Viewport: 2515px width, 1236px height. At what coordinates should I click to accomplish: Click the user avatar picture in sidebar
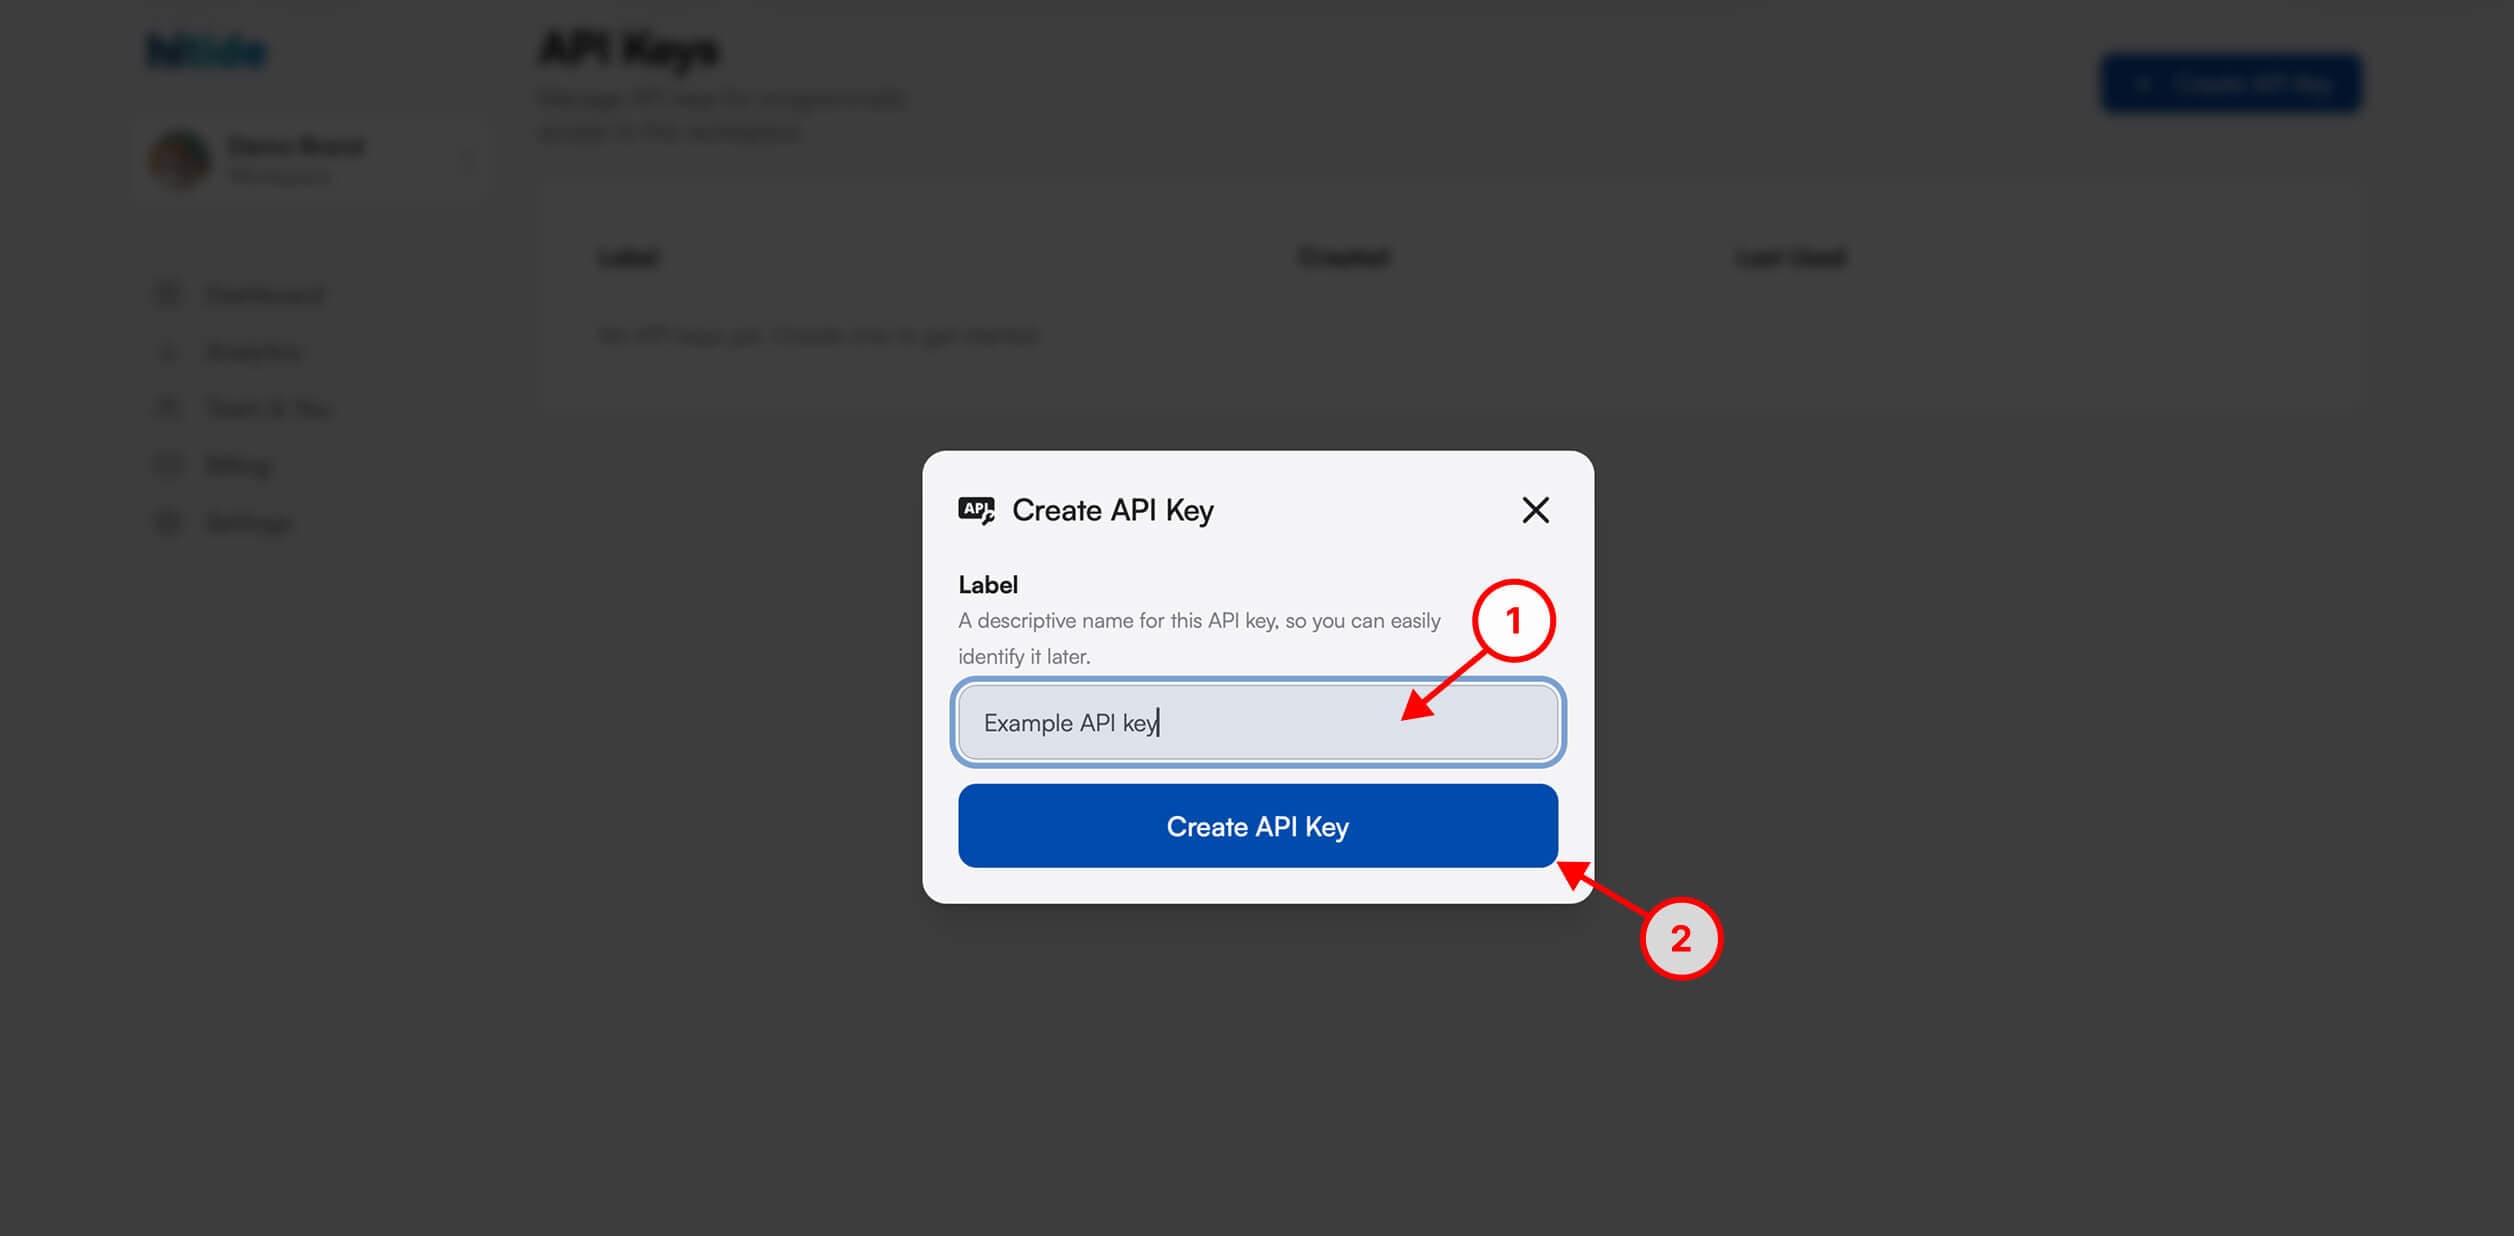pyautogui.click(x=180, y=159)
